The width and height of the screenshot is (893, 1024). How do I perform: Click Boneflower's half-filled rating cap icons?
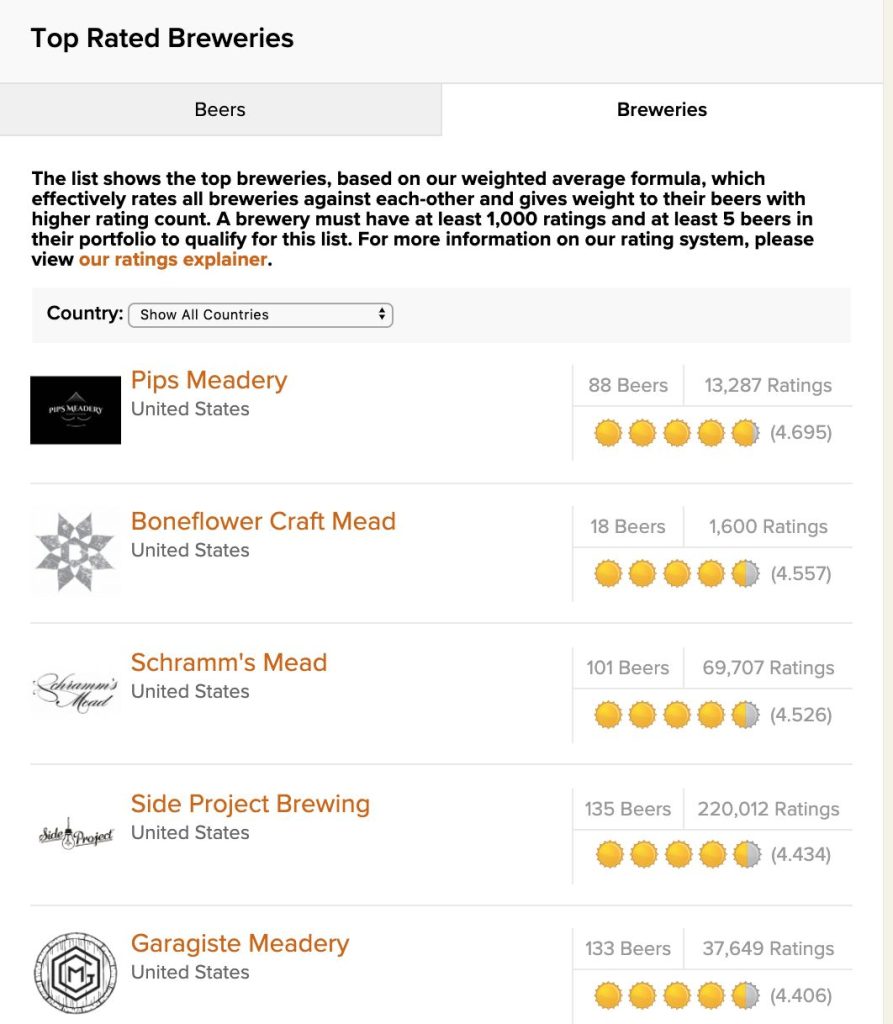(677, 574)
